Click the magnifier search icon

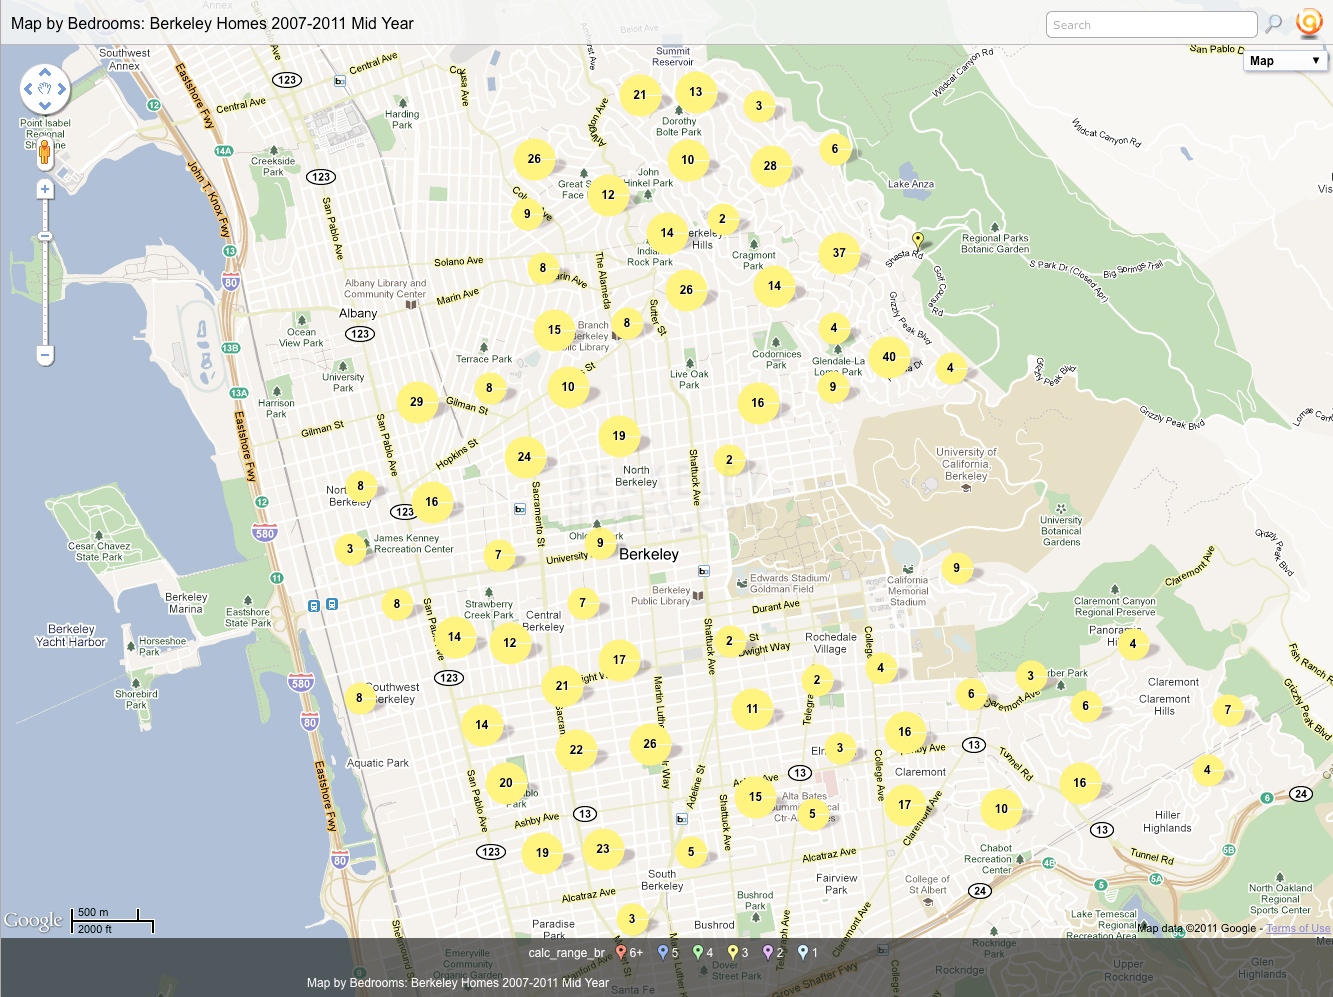click(1274, 24)
